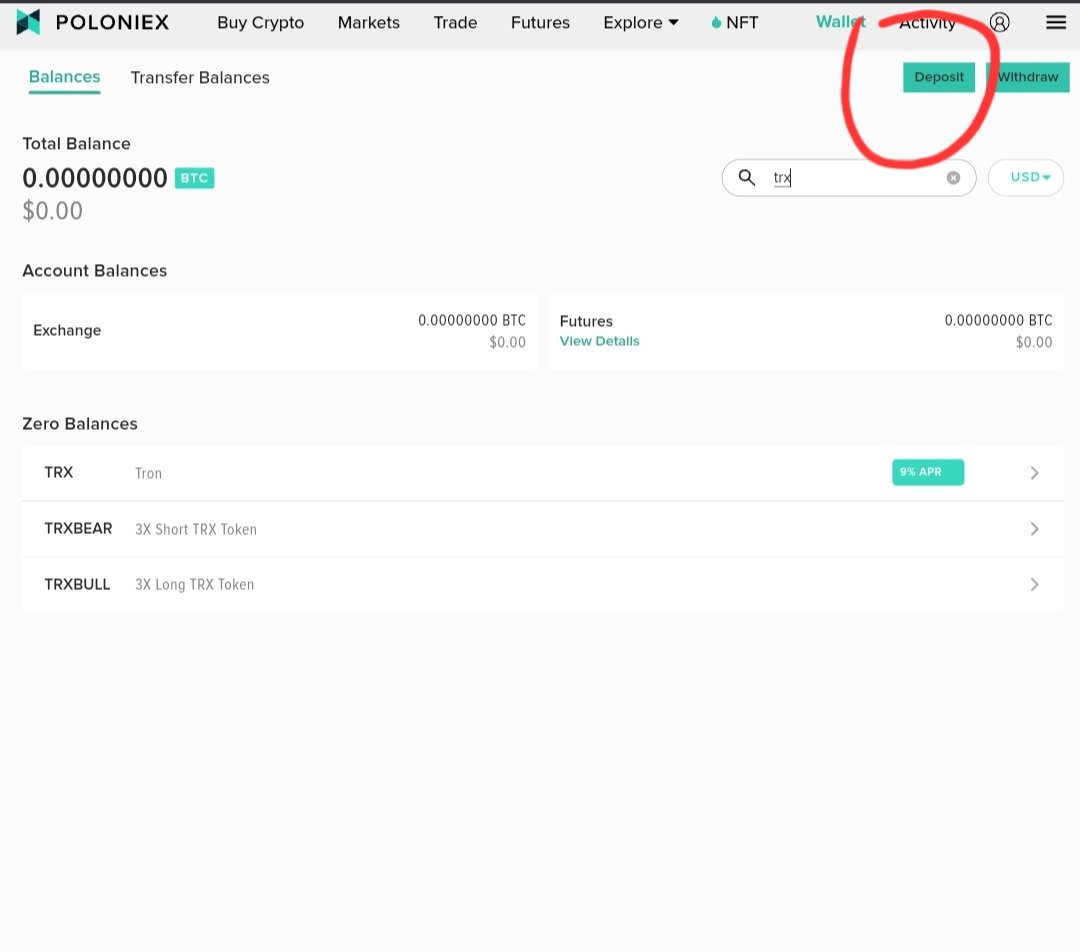1080x952 pixels.
Task: Click the Poloniex logo icon
Action: [28, 22]
